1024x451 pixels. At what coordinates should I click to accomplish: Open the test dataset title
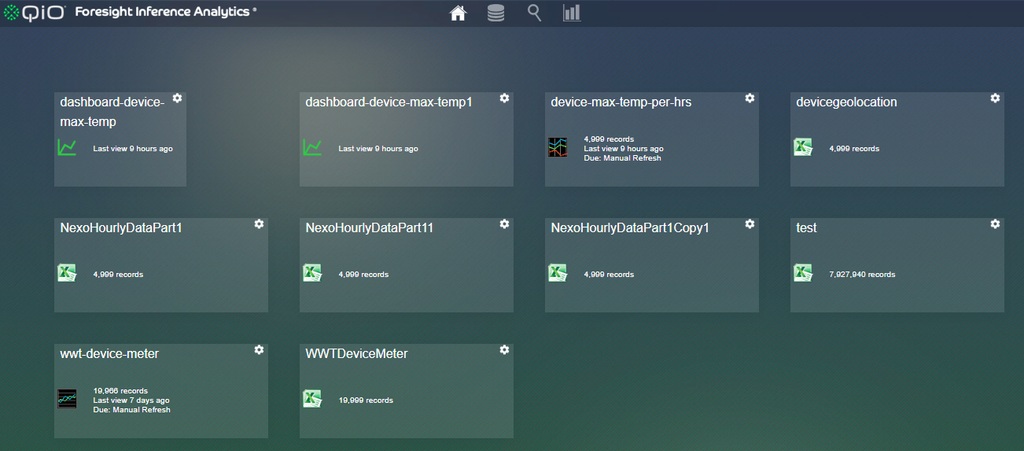[807, 228]
